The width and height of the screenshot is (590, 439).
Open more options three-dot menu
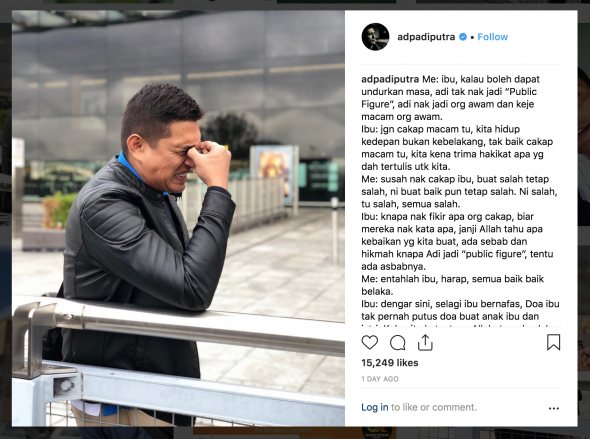pos(554,408)
